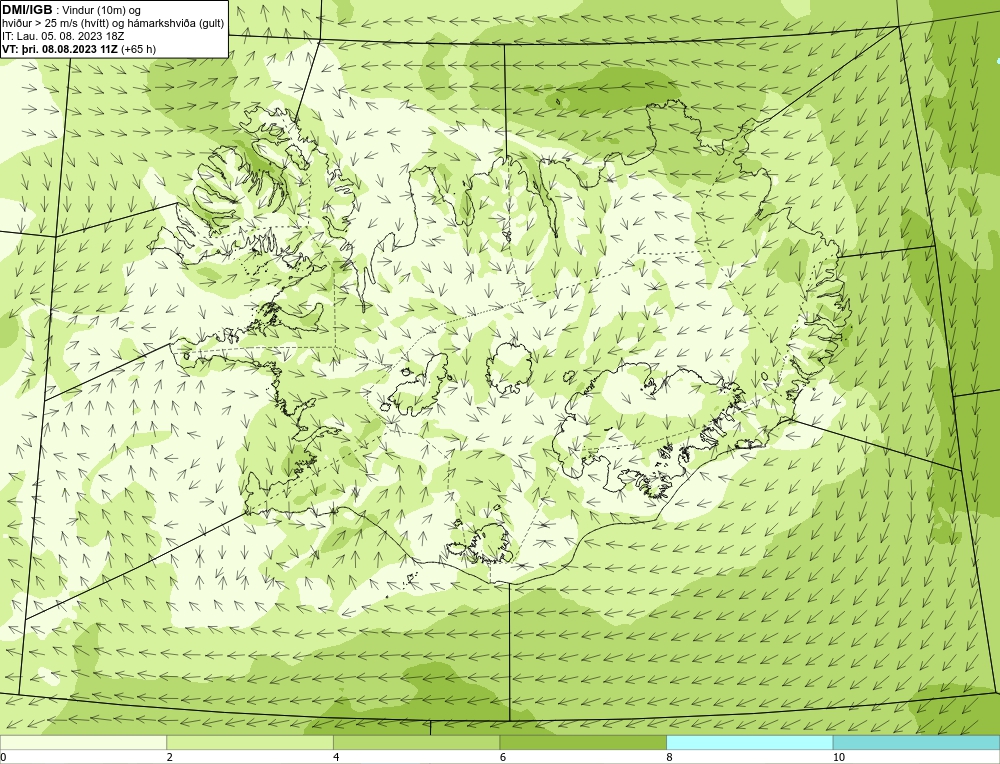Click the legend scale value '8'

[x=669, y=757]
